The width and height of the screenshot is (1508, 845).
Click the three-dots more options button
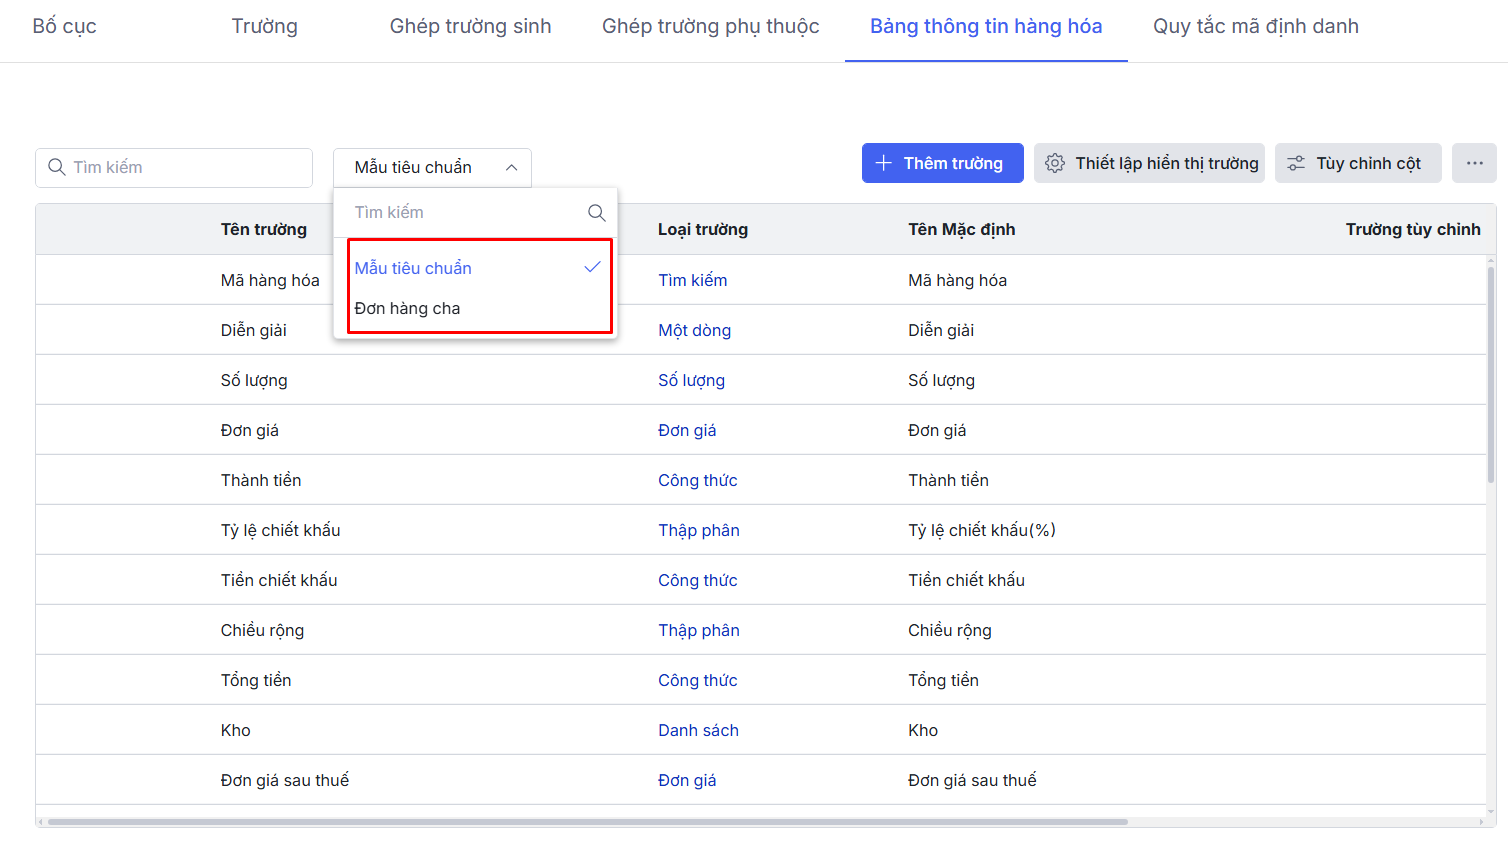(x=1474, y=163)
